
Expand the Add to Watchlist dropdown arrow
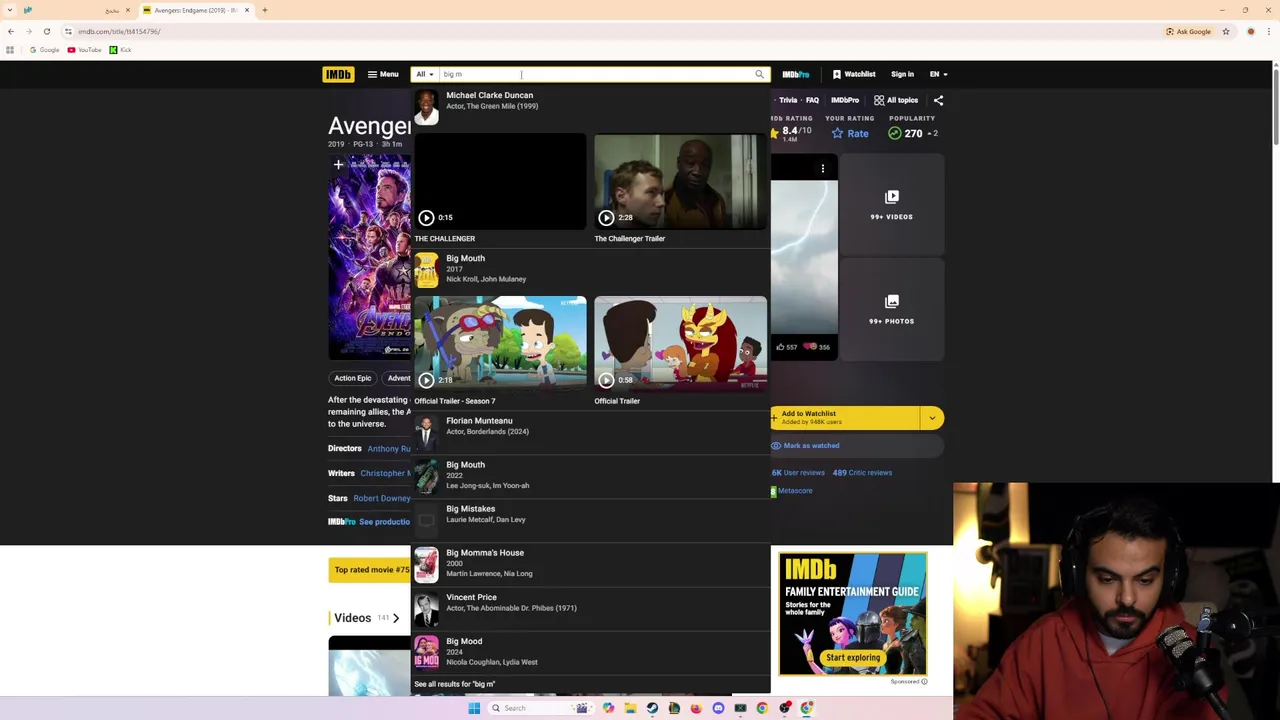pyautogui.click(x=932, y=418)
